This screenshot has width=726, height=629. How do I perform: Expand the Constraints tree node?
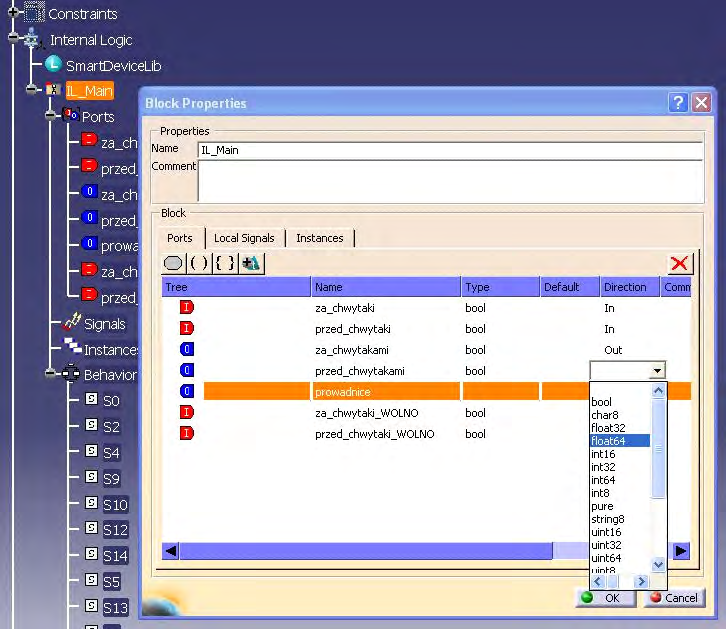point(13,12)
